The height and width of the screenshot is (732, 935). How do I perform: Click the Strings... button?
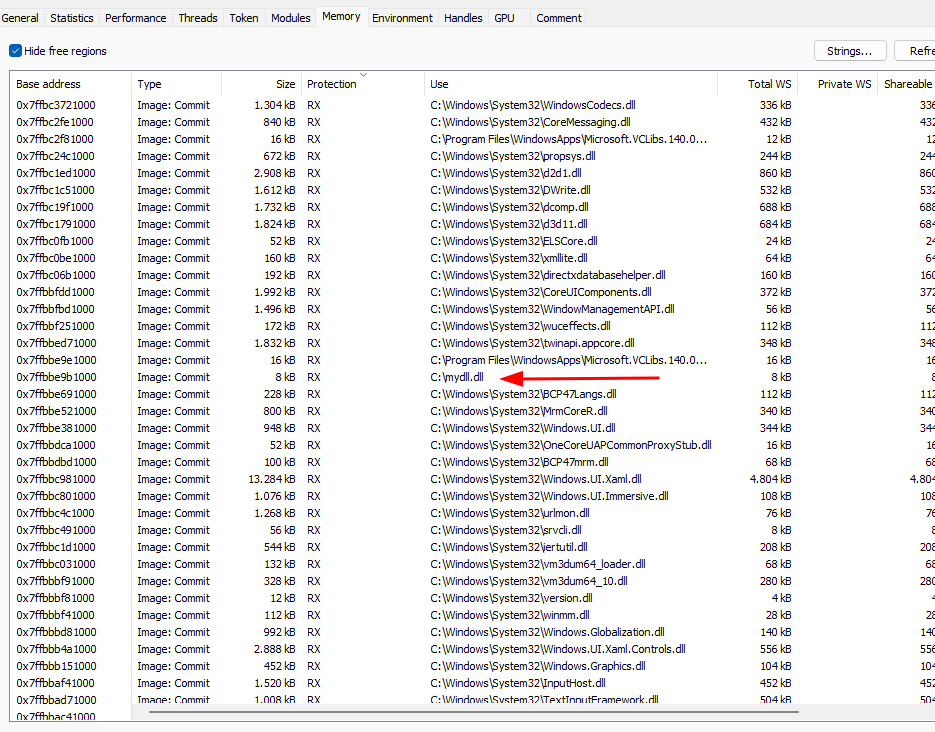[x=850, y=51]
